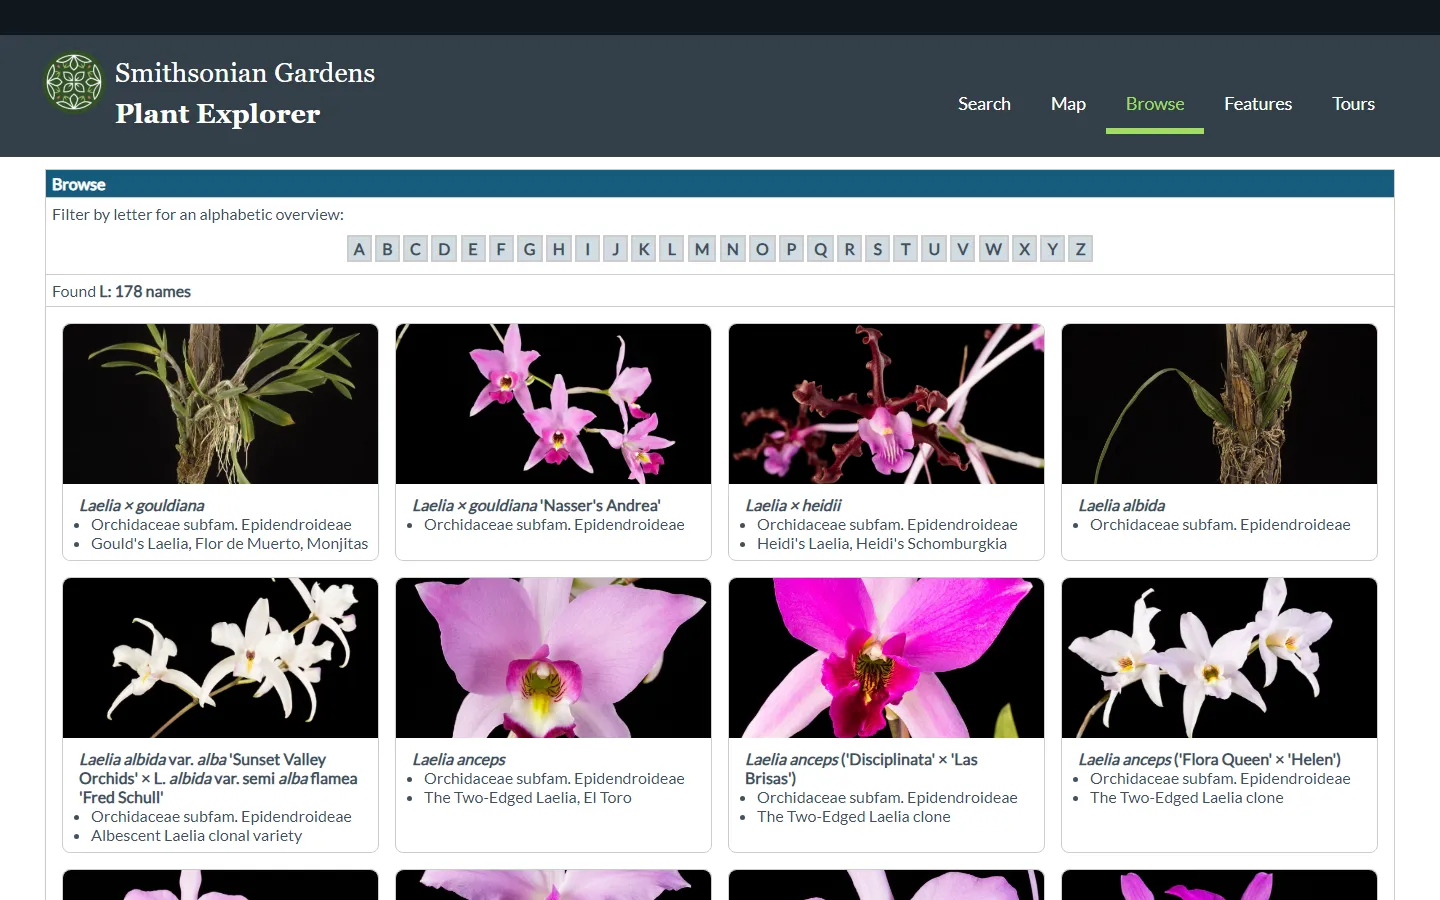Open the 'Nasser's Andrea' orchid photo
The height and width of the screenshot is (900, 1440).
[553, 404]
